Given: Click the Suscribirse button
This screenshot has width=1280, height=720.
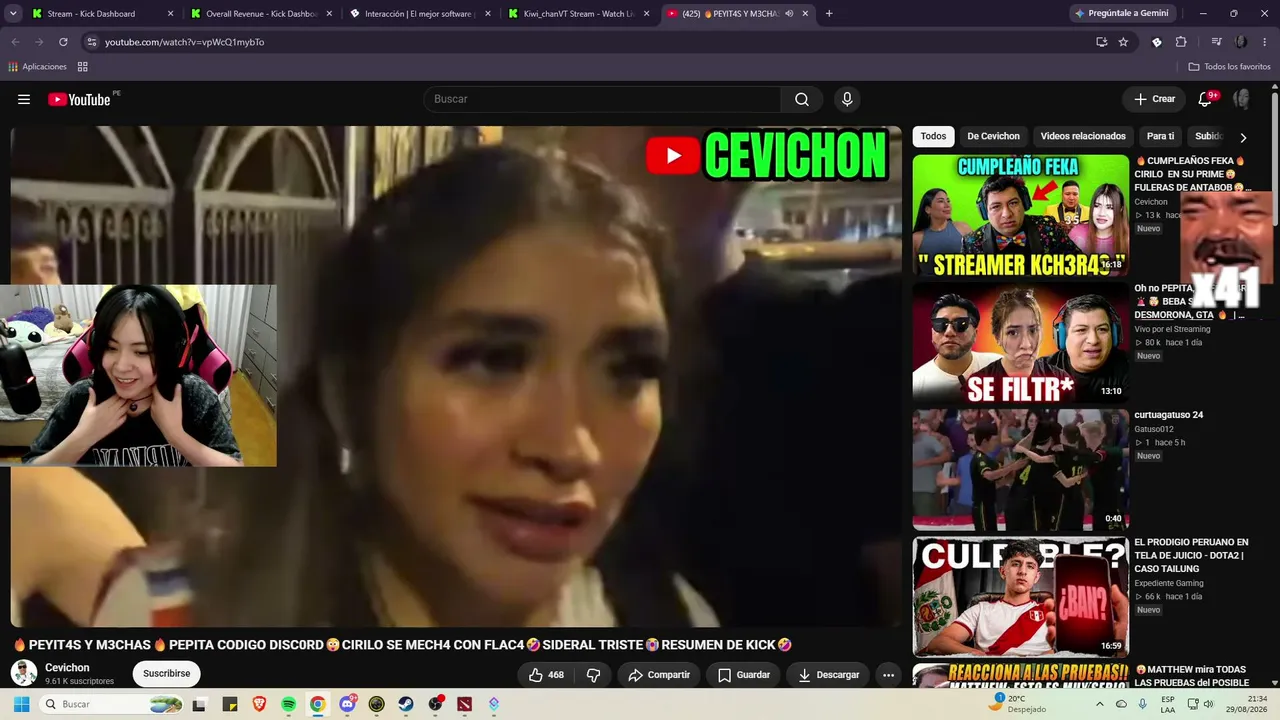Looking at the screenshot, I should tap(166, 674).
